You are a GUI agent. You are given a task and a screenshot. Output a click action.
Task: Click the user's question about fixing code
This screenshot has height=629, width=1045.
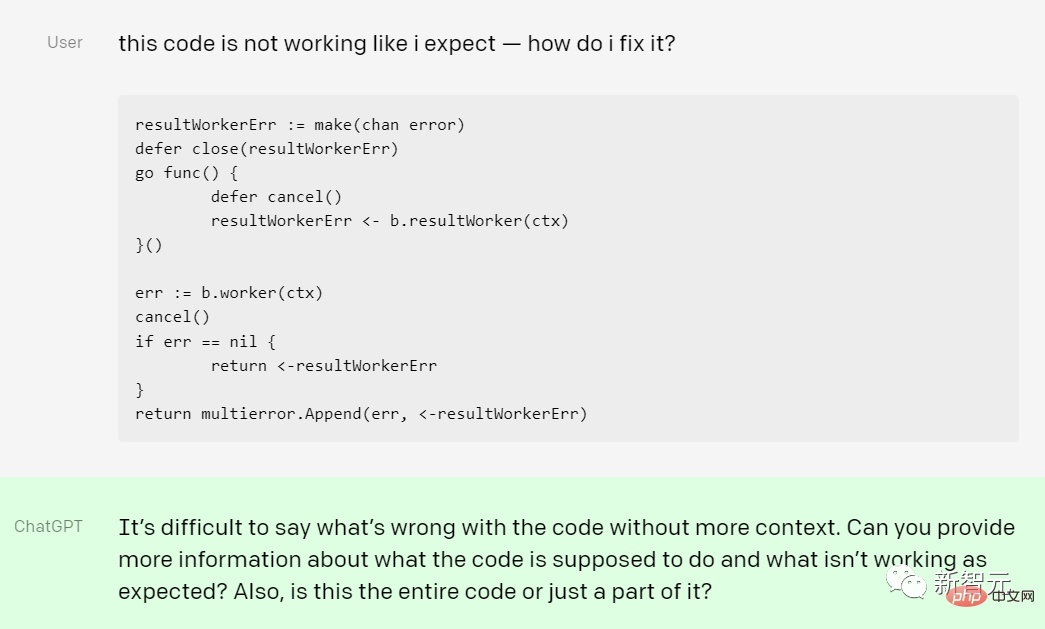tap(396, 44)
